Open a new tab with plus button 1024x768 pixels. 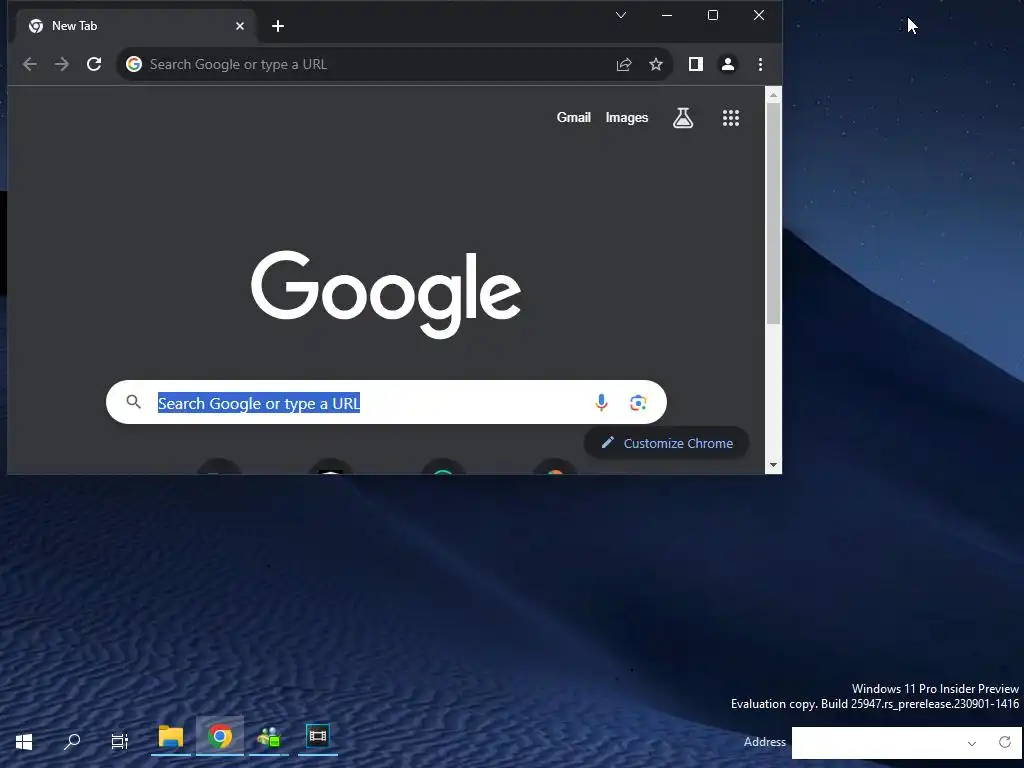278,26
